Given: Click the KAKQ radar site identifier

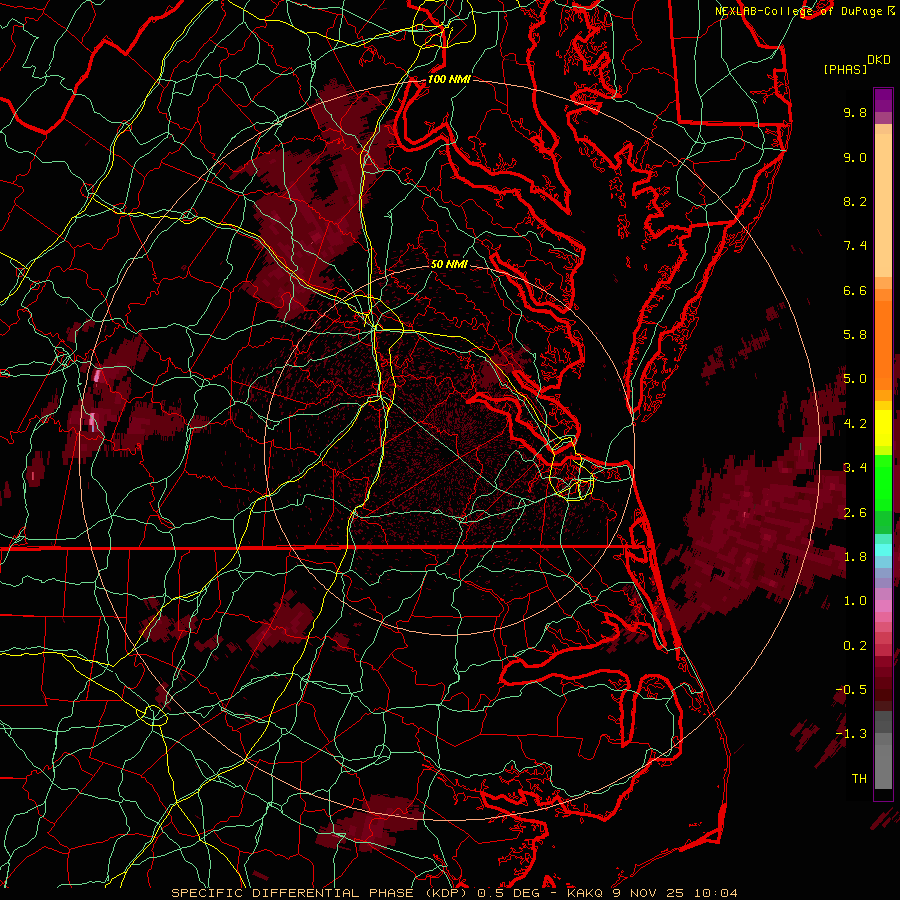Looking at the screenshot, I should coord(584,893).
